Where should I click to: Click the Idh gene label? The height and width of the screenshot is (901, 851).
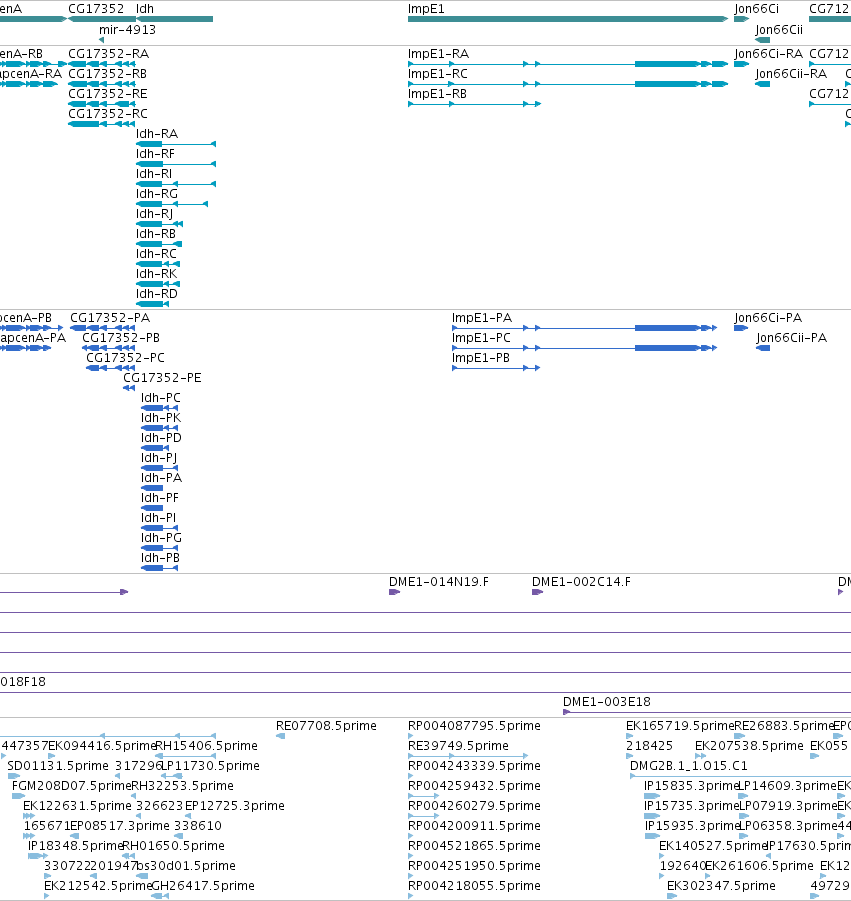[x=145, y=9]
